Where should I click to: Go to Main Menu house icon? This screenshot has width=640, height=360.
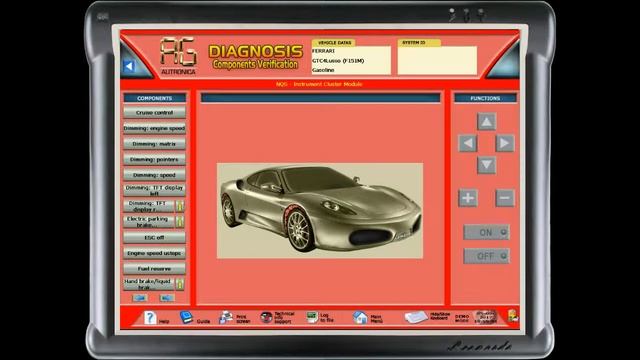pyautogui.click(x=360, y=317)
